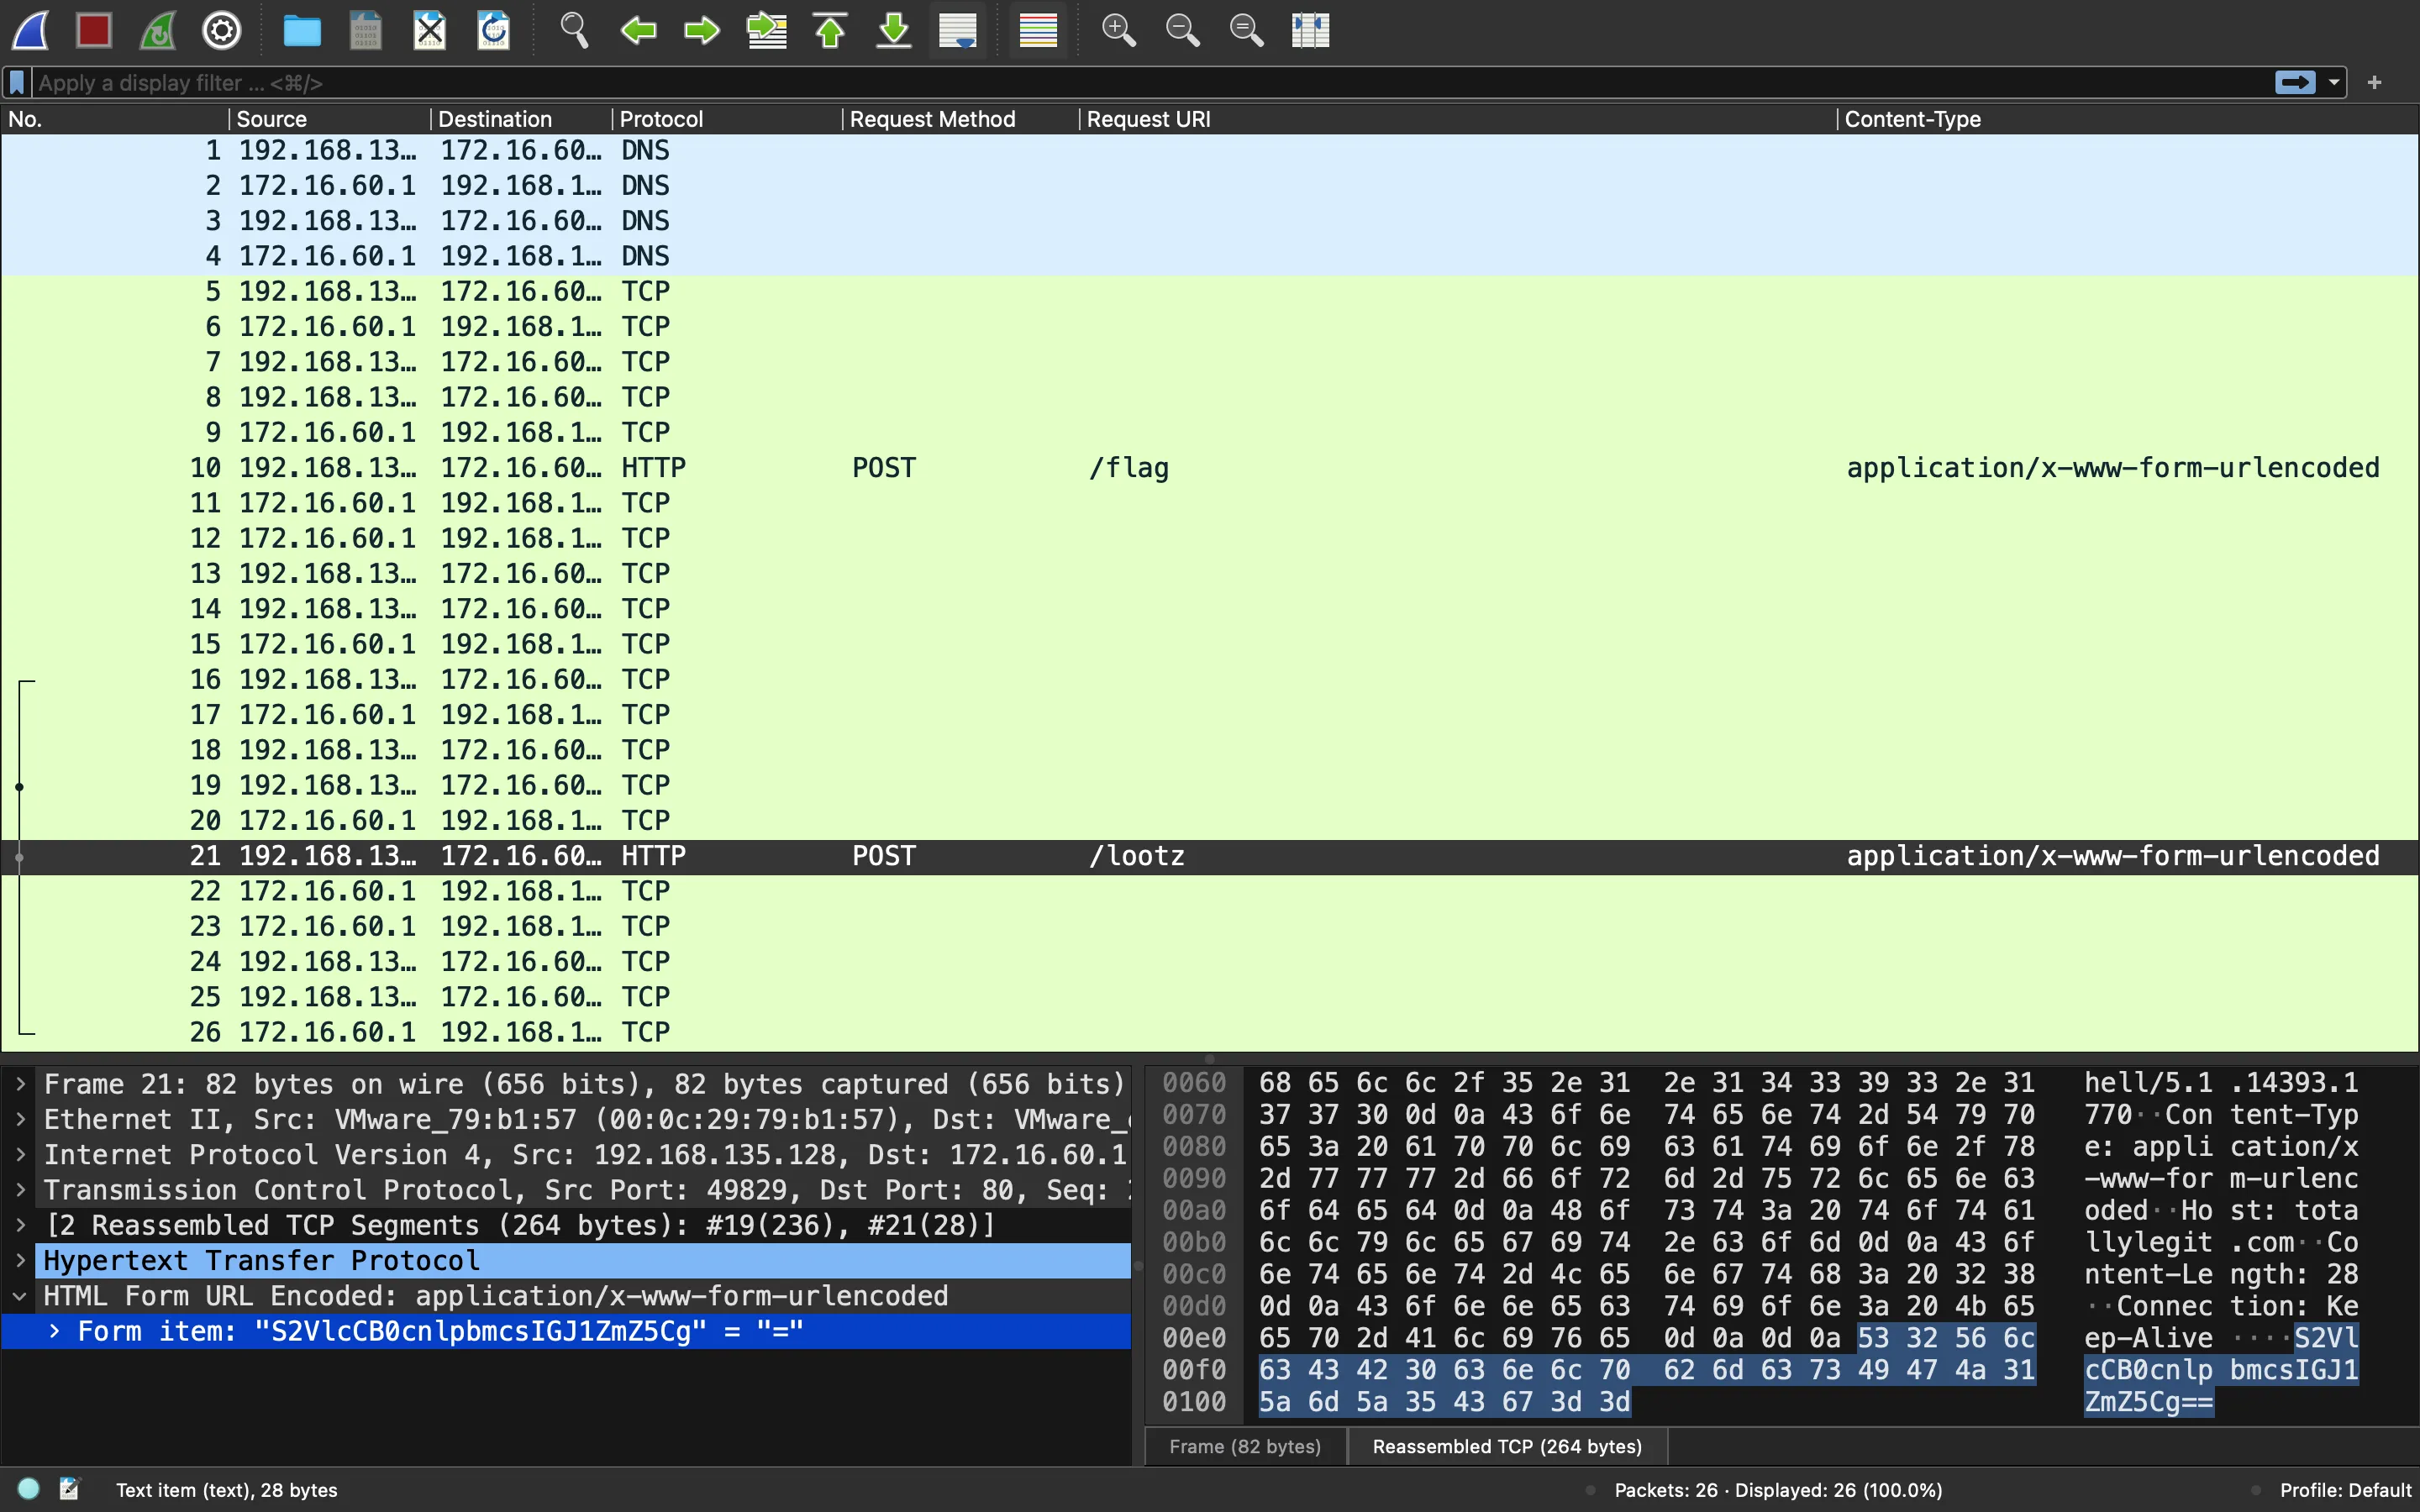
Task: Apply the display filter arrow button
Action: click(x=2295, y=82)
